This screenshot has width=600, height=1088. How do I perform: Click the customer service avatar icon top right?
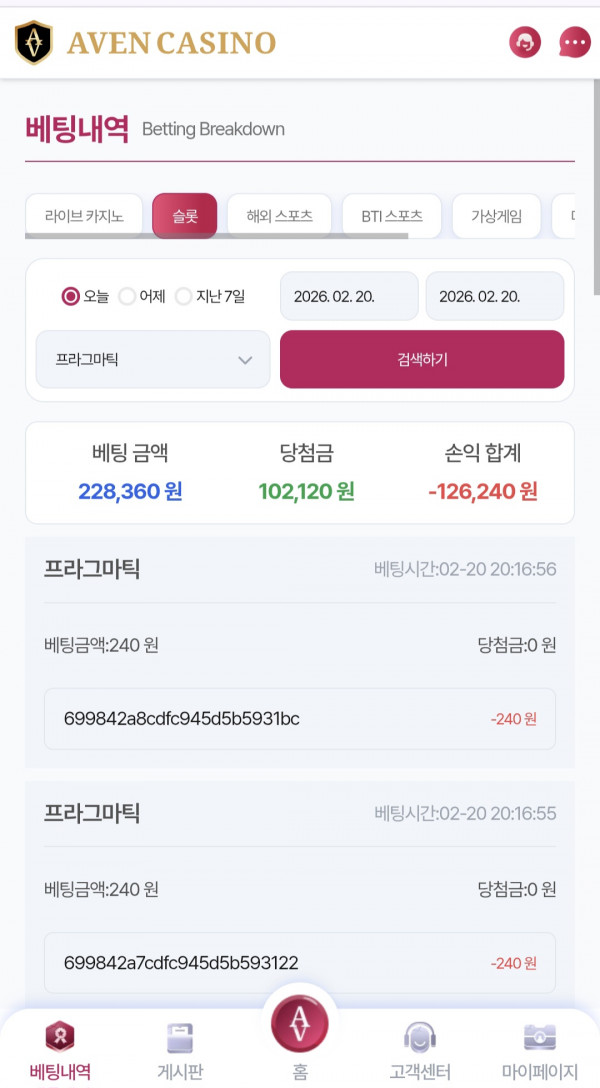pos(524,42)
